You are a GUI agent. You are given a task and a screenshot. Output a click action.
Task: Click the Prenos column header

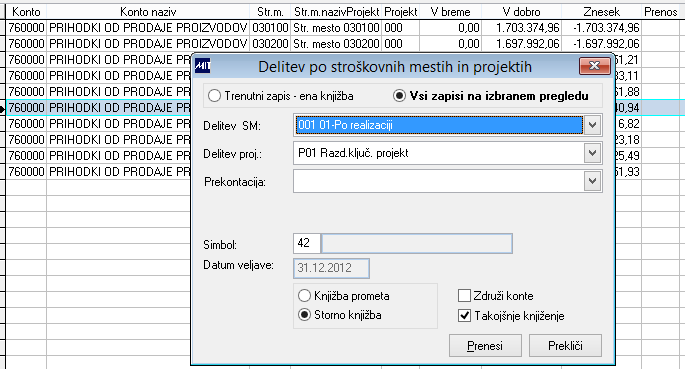[x=661, y=12]
